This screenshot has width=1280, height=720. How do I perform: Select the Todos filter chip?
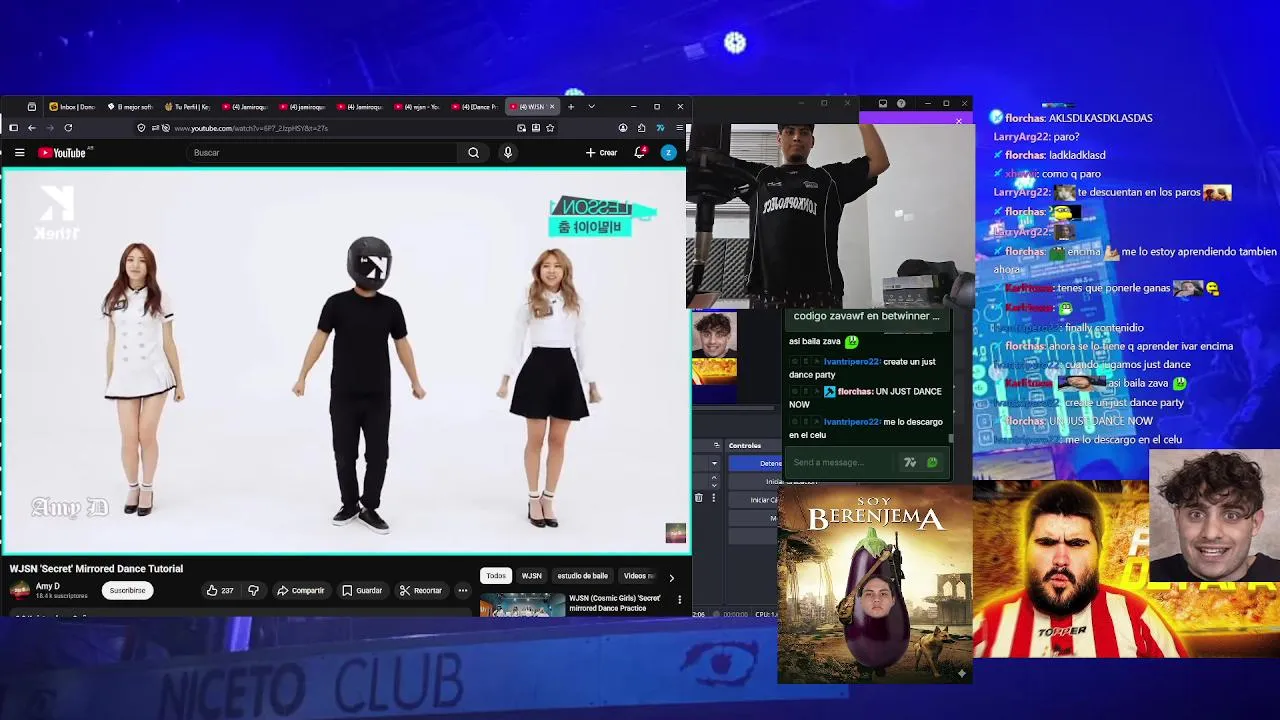pos(496,576)
